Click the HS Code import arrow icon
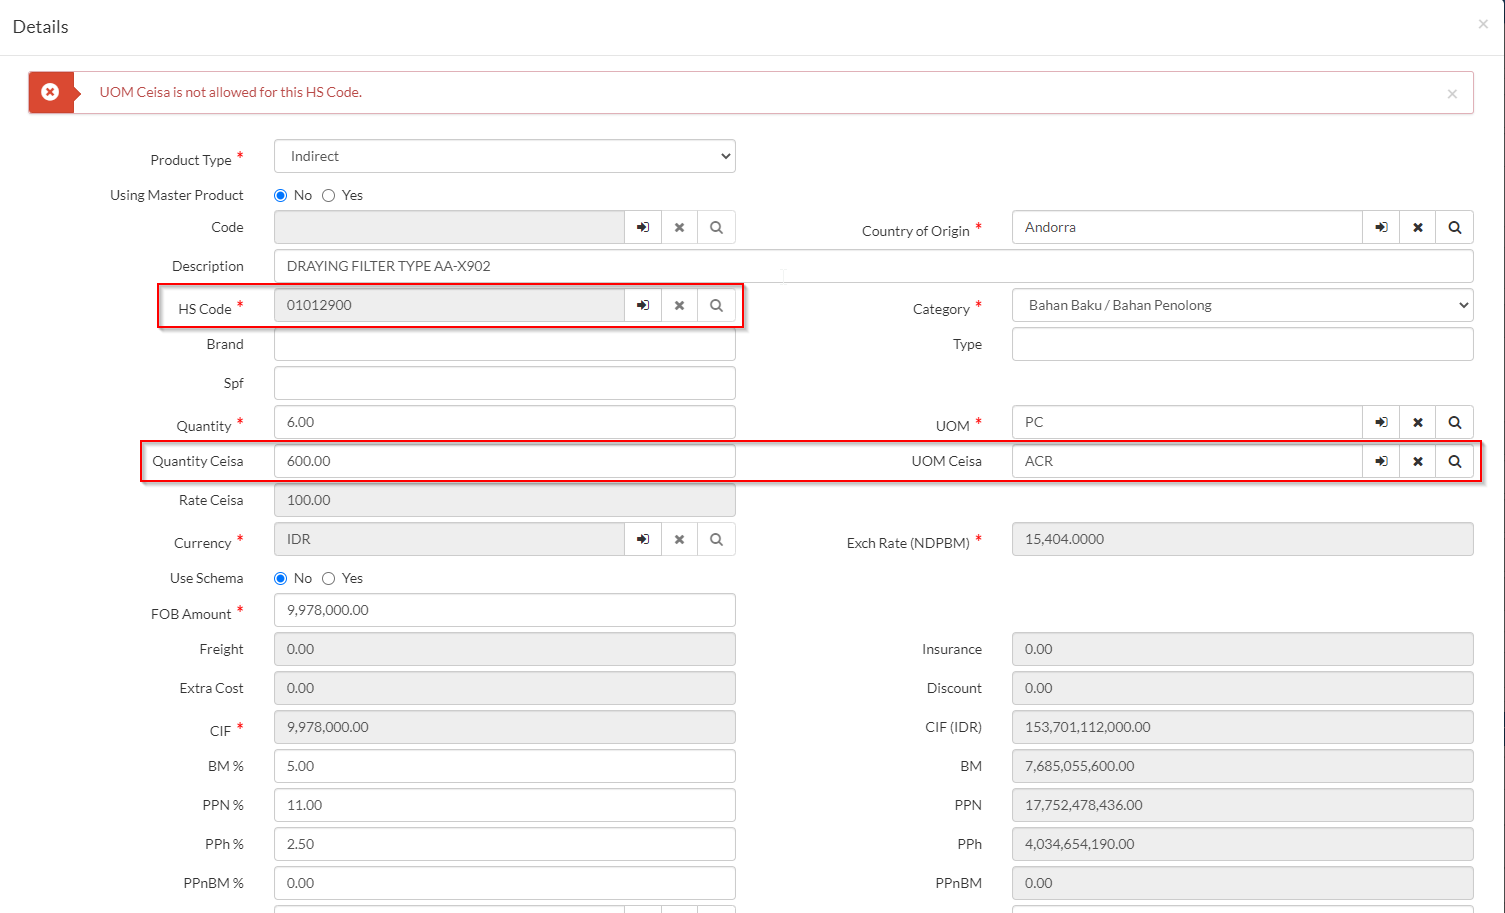 (643, 305)
